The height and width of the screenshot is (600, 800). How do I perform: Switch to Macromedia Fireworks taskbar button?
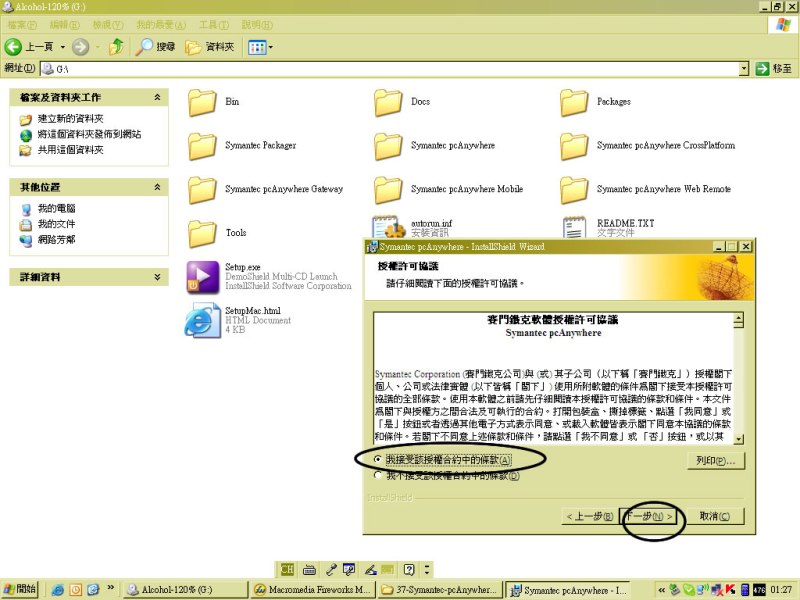coord(313,590)
